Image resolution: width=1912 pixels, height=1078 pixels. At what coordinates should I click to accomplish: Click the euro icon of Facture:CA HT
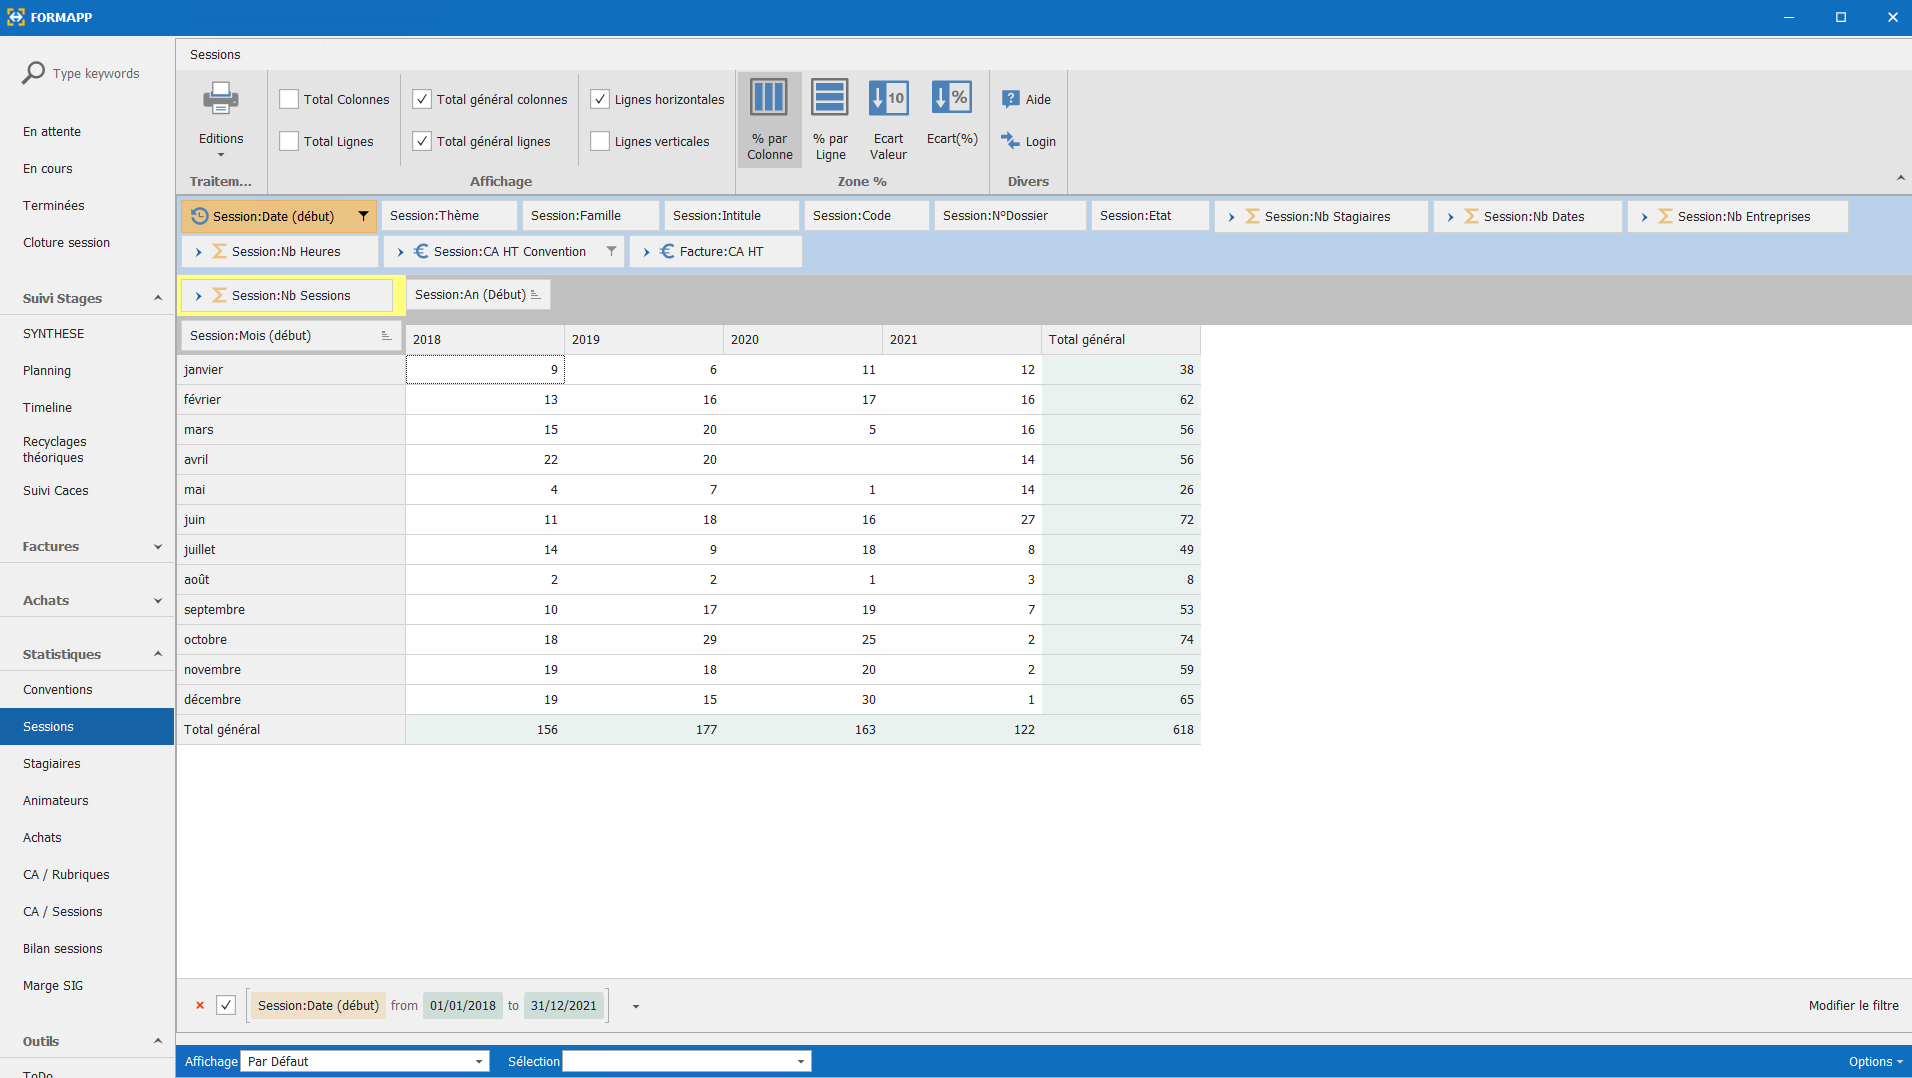pos(667,251)
